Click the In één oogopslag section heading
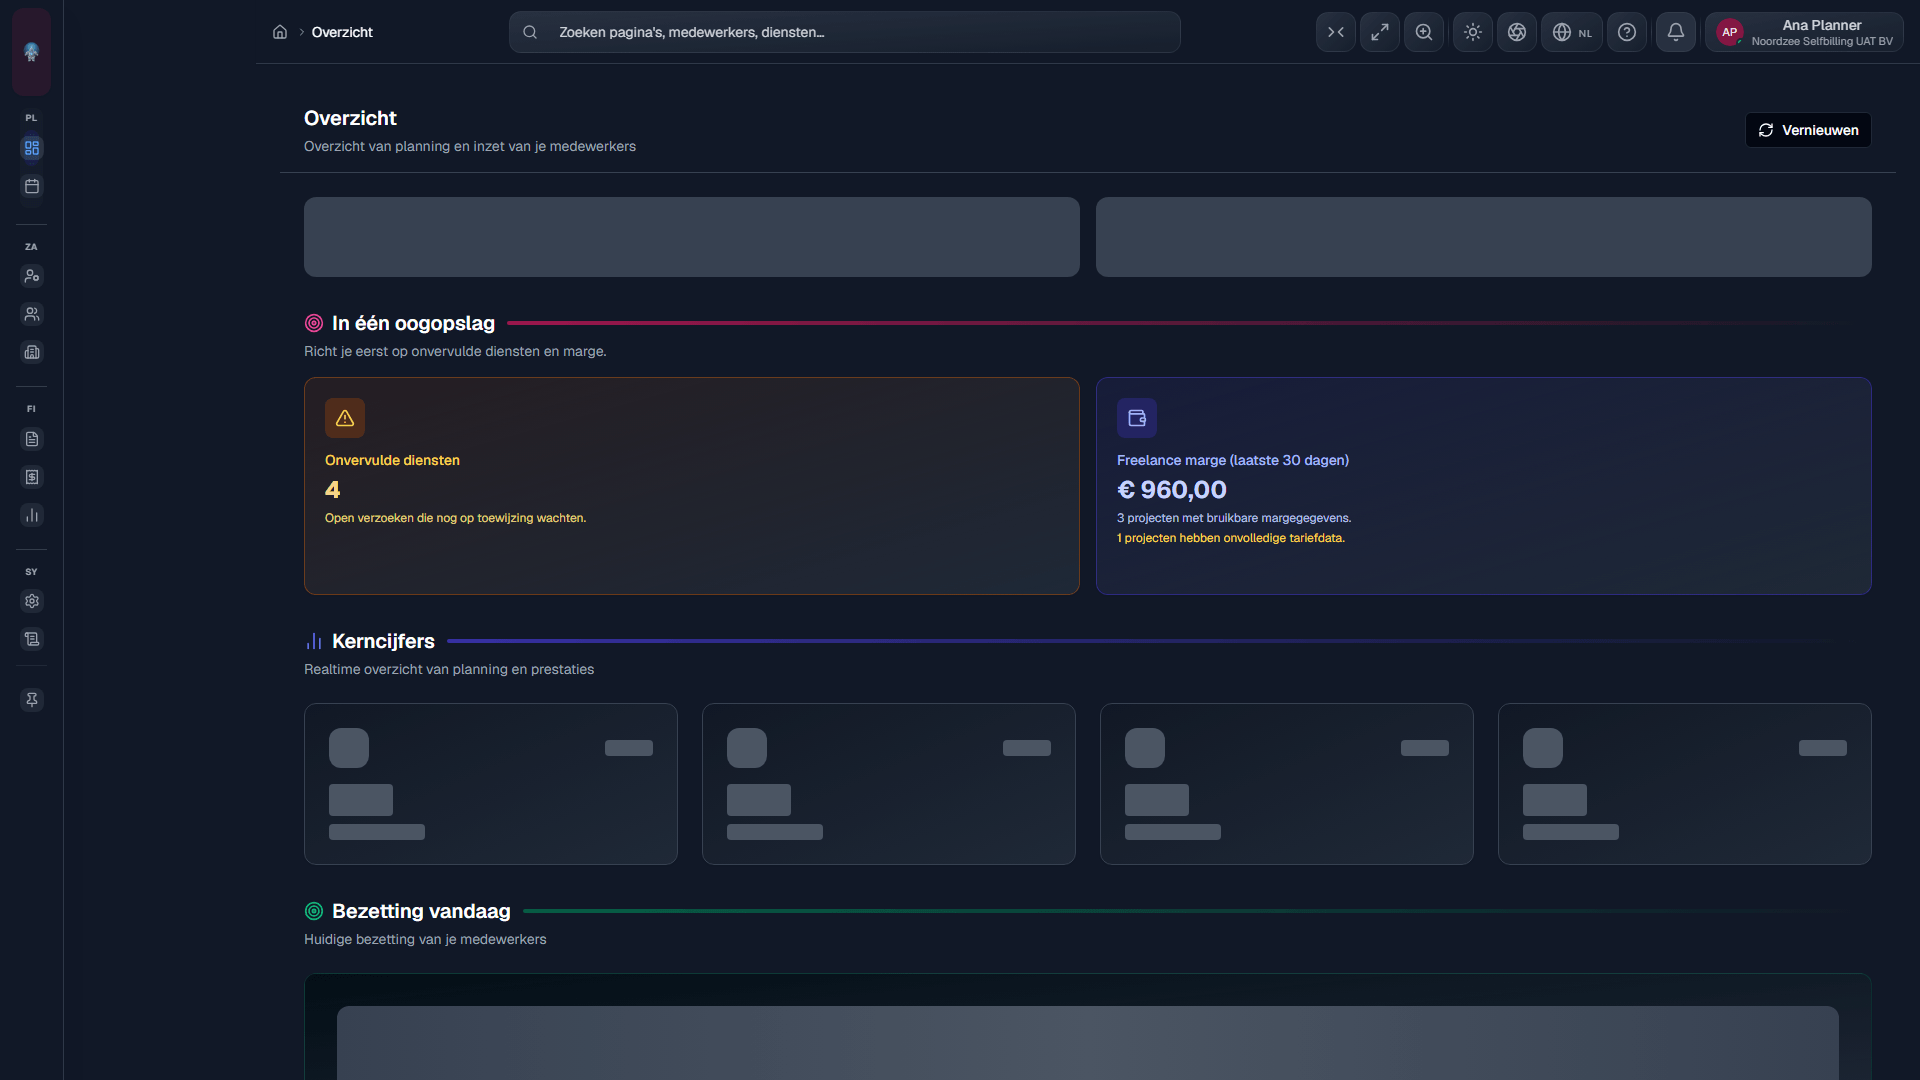The image size is (1920, 1080). pyautogui.click(x=413, y=323)
